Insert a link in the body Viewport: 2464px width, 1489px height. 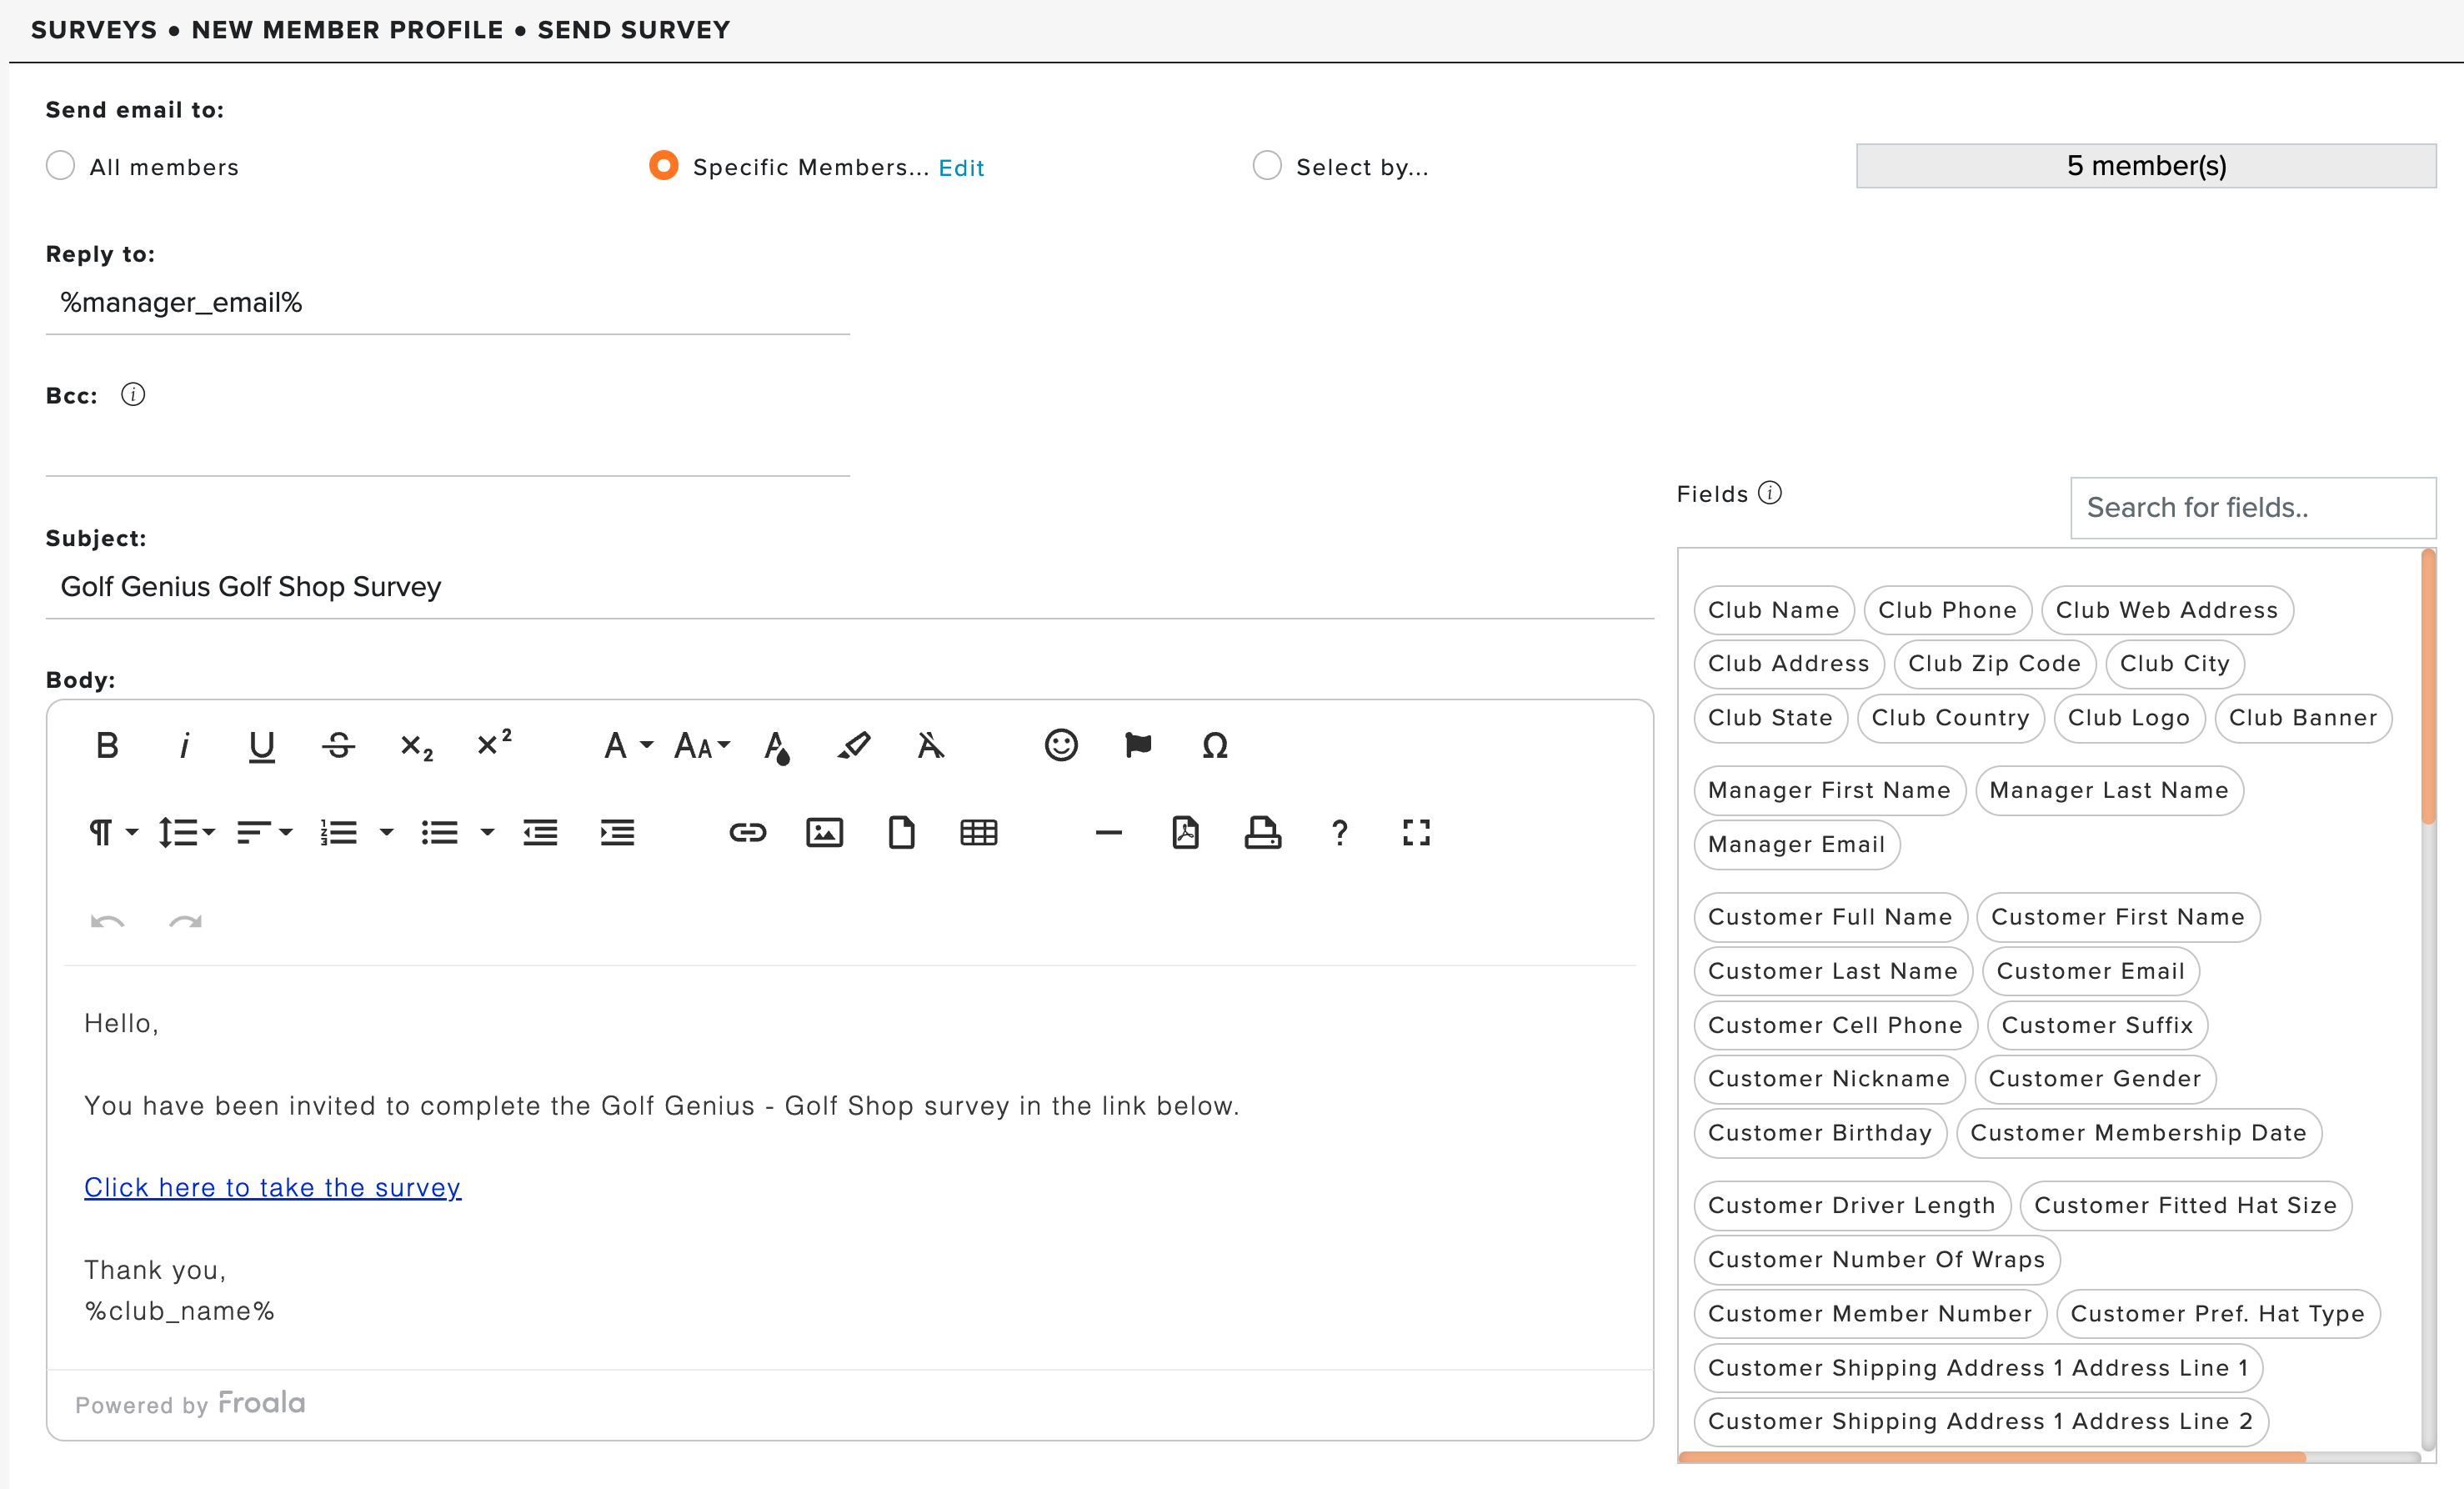(747, 833)
